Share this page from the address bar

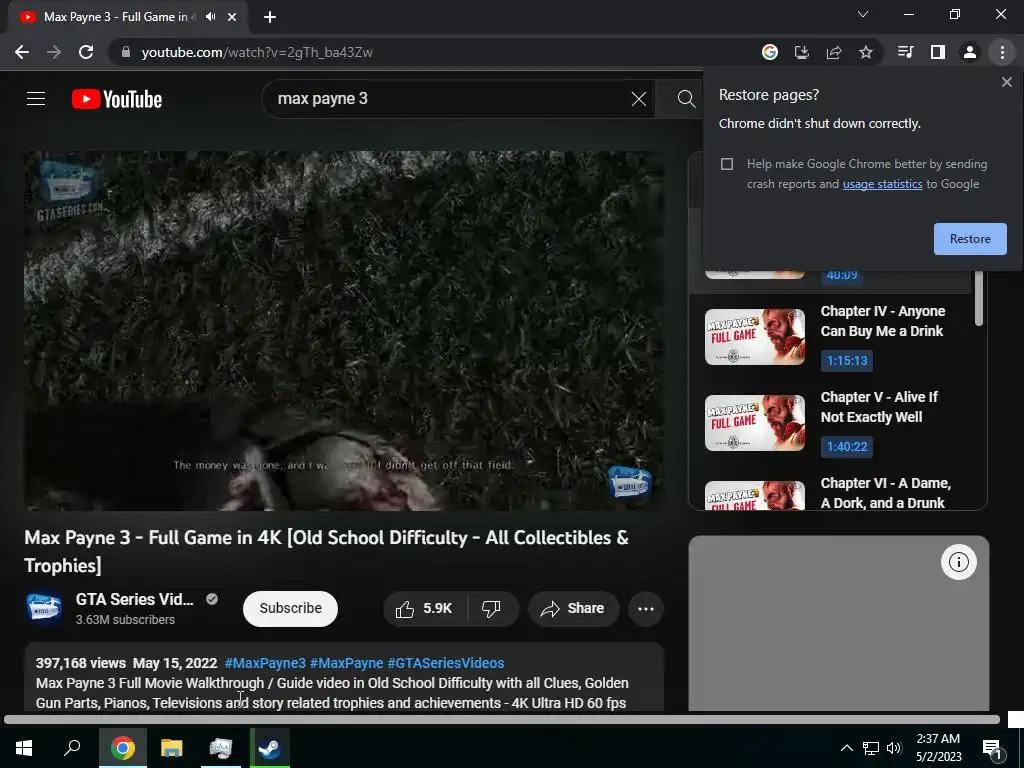click(834, 52)
